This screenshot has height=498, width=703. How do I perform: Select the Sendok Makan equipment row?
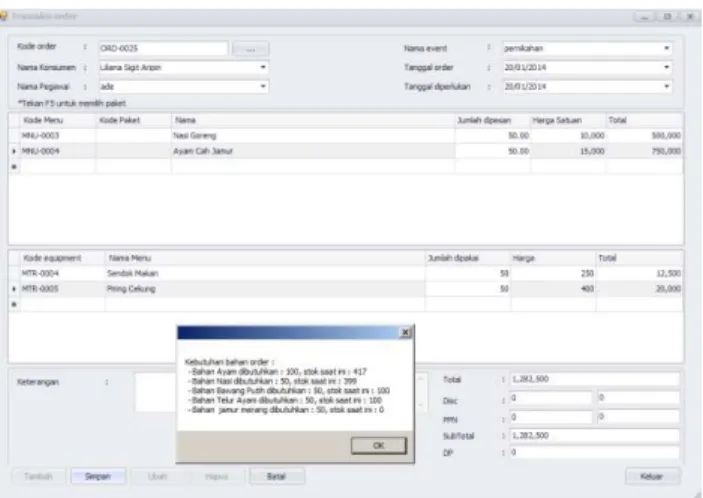tap(345, 273)
